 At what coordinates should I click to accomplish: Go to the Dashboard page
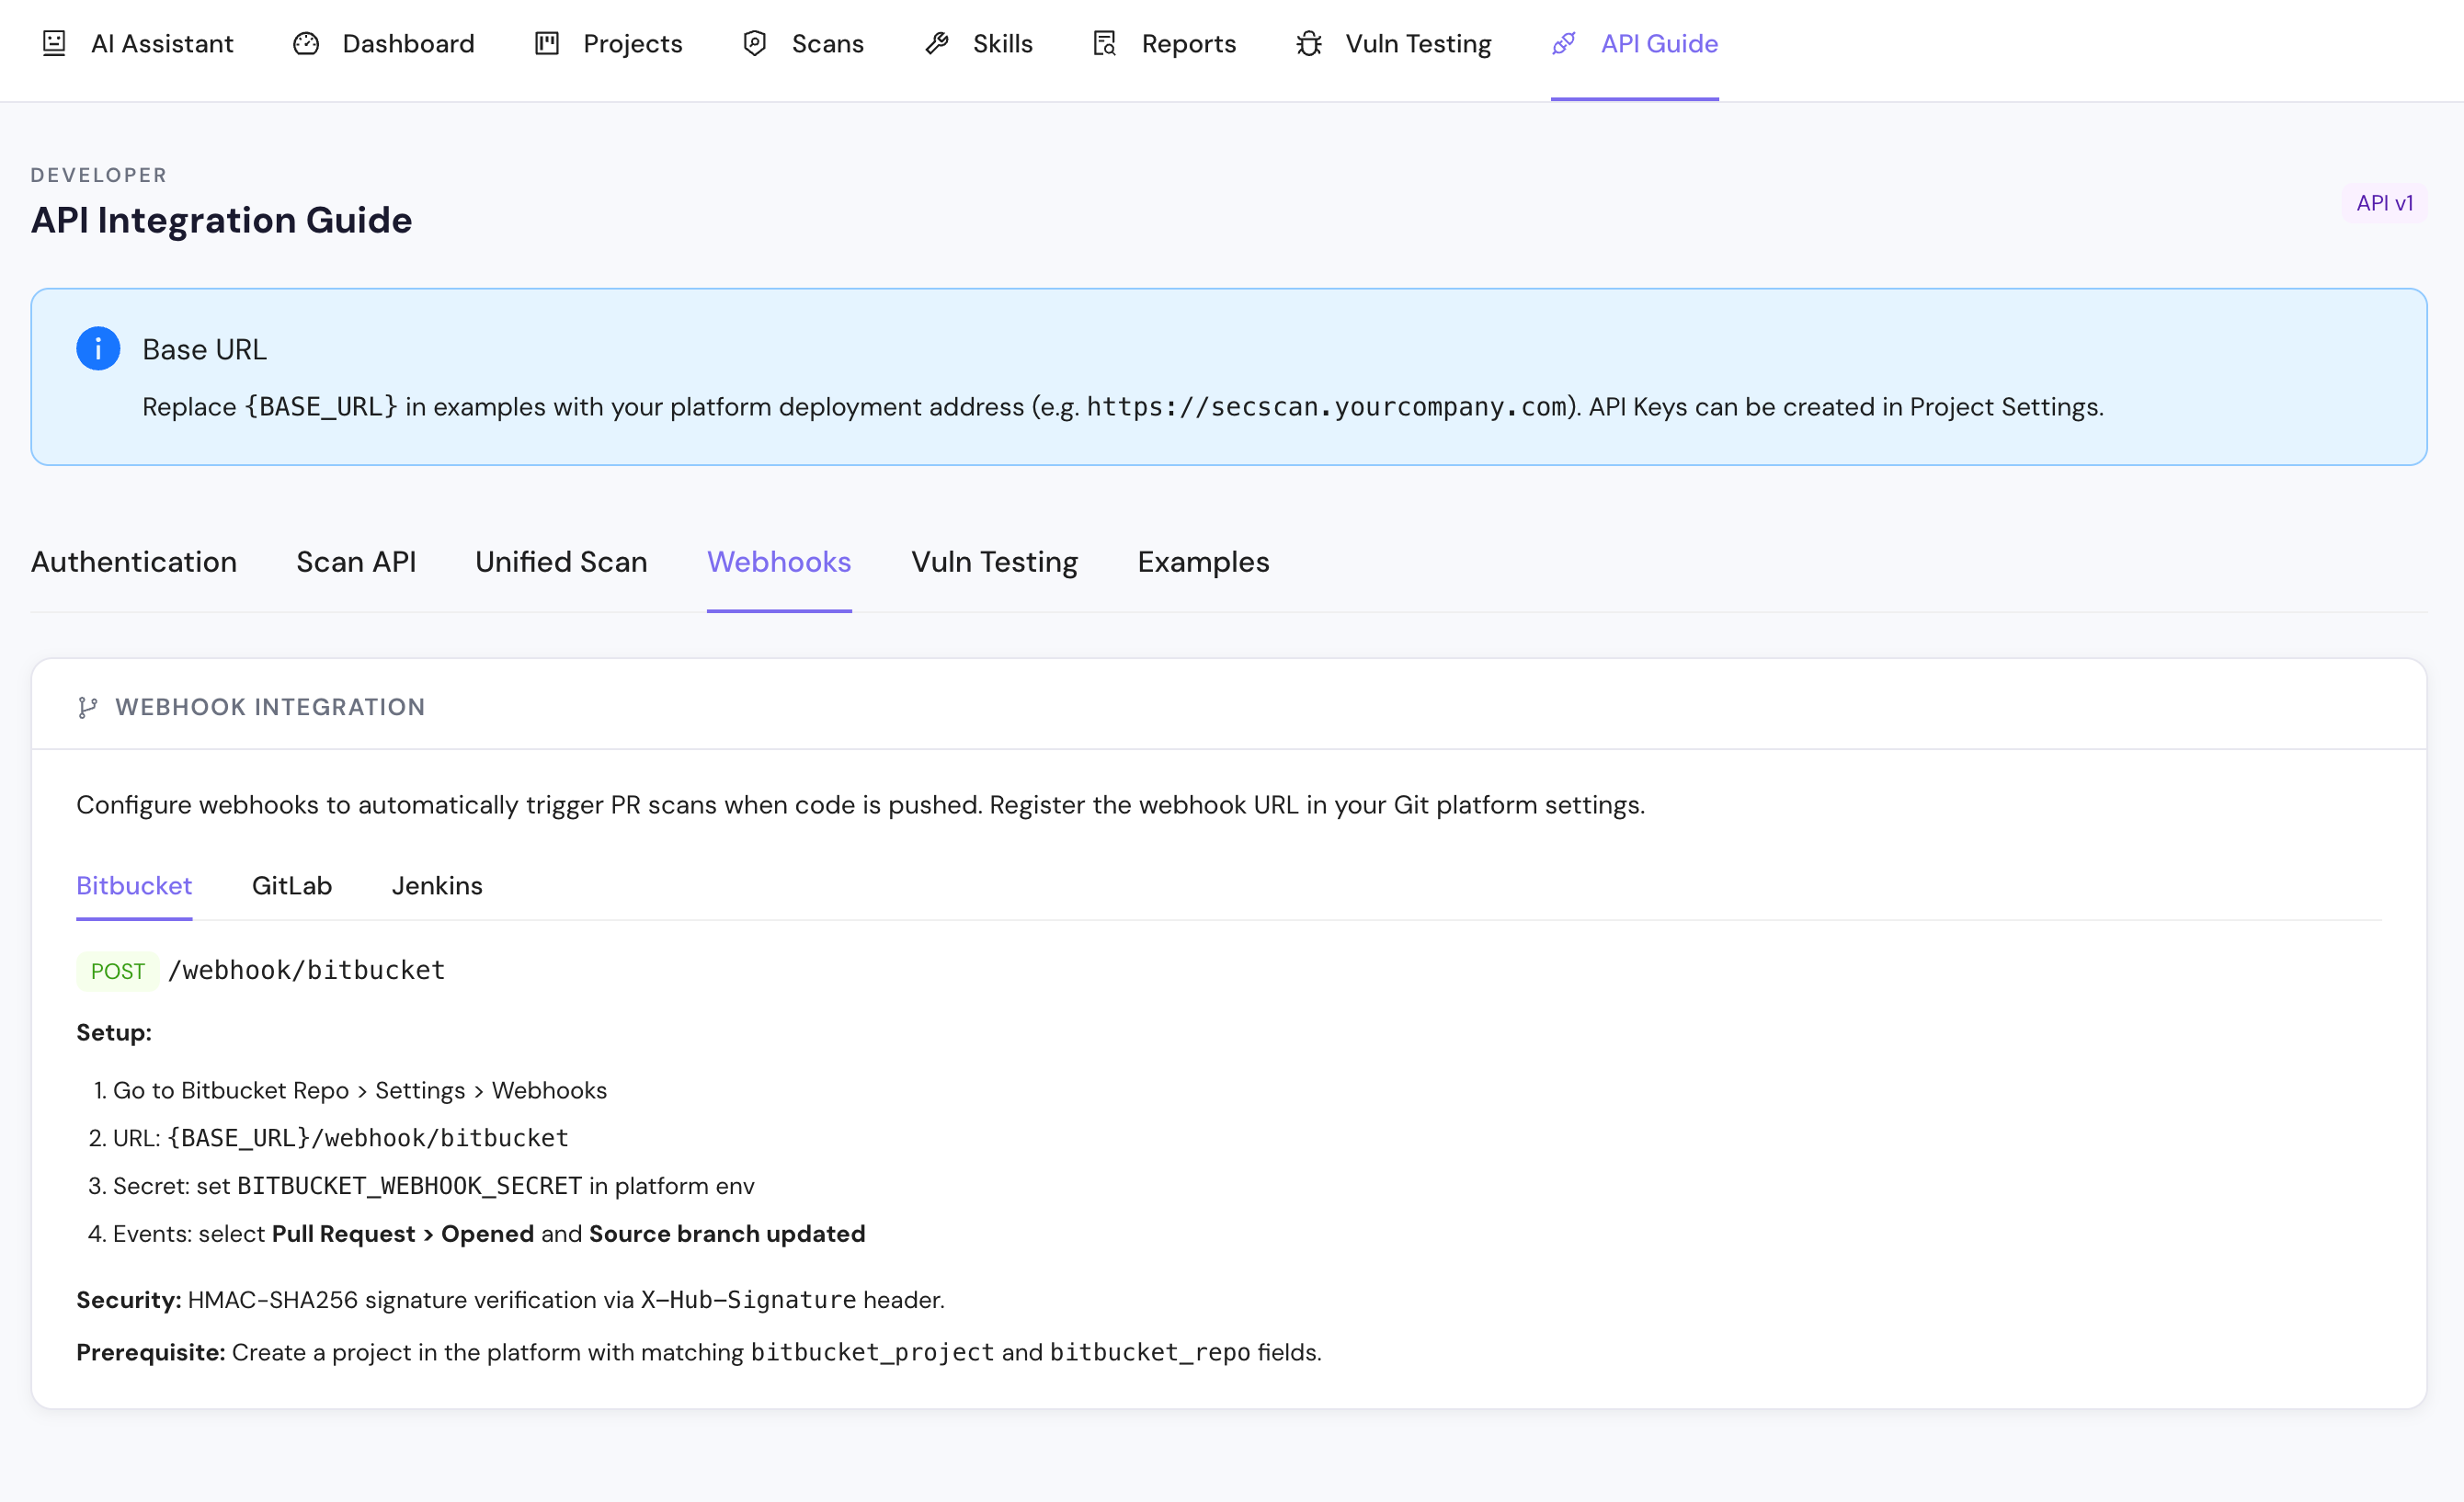pos(384,43)
